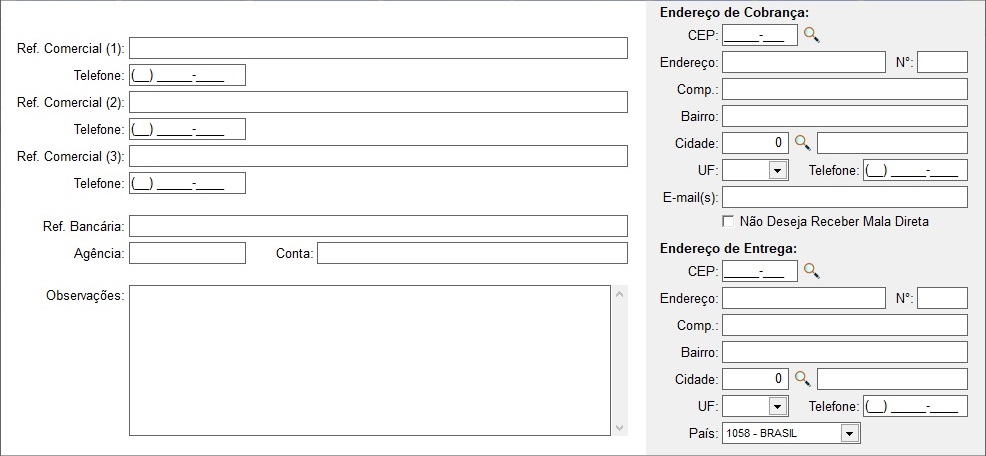The width and height of the screenshot is (986, 456).
Task: Select the billing E-mail(s) field
Action: coord(845,197)
